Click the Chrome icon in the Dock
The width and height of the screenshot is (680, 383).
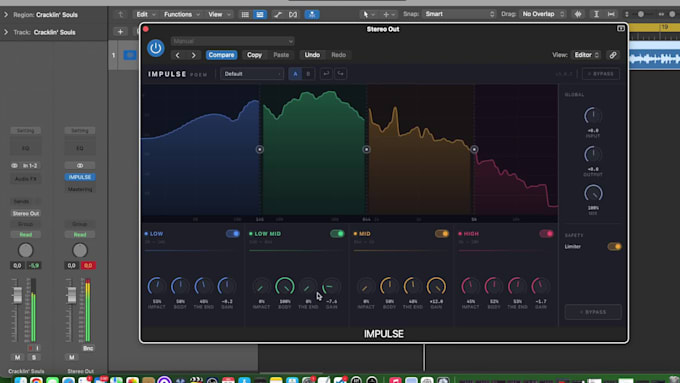point(36,380)
